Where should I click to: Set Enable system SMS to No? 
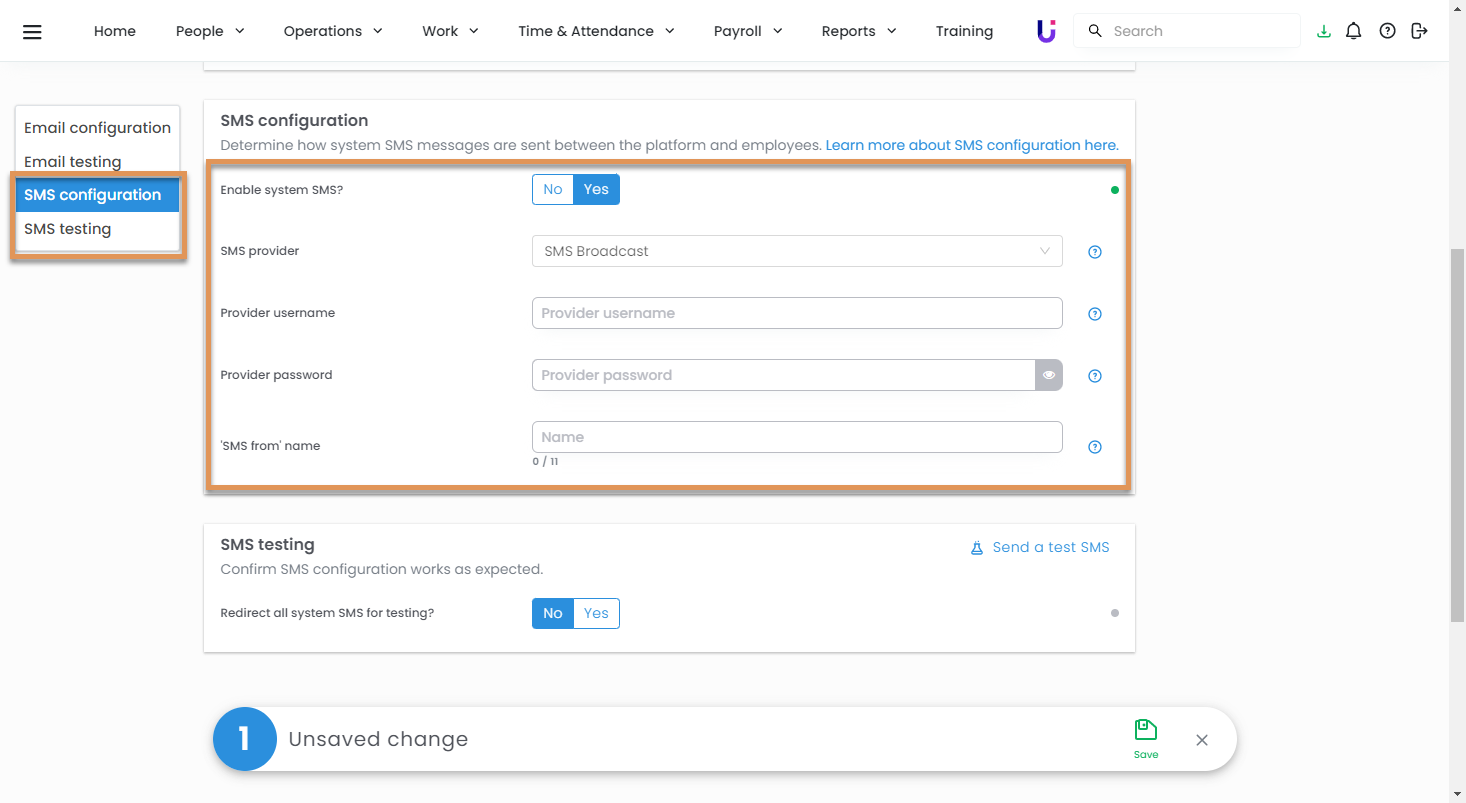tap(553, 189)
